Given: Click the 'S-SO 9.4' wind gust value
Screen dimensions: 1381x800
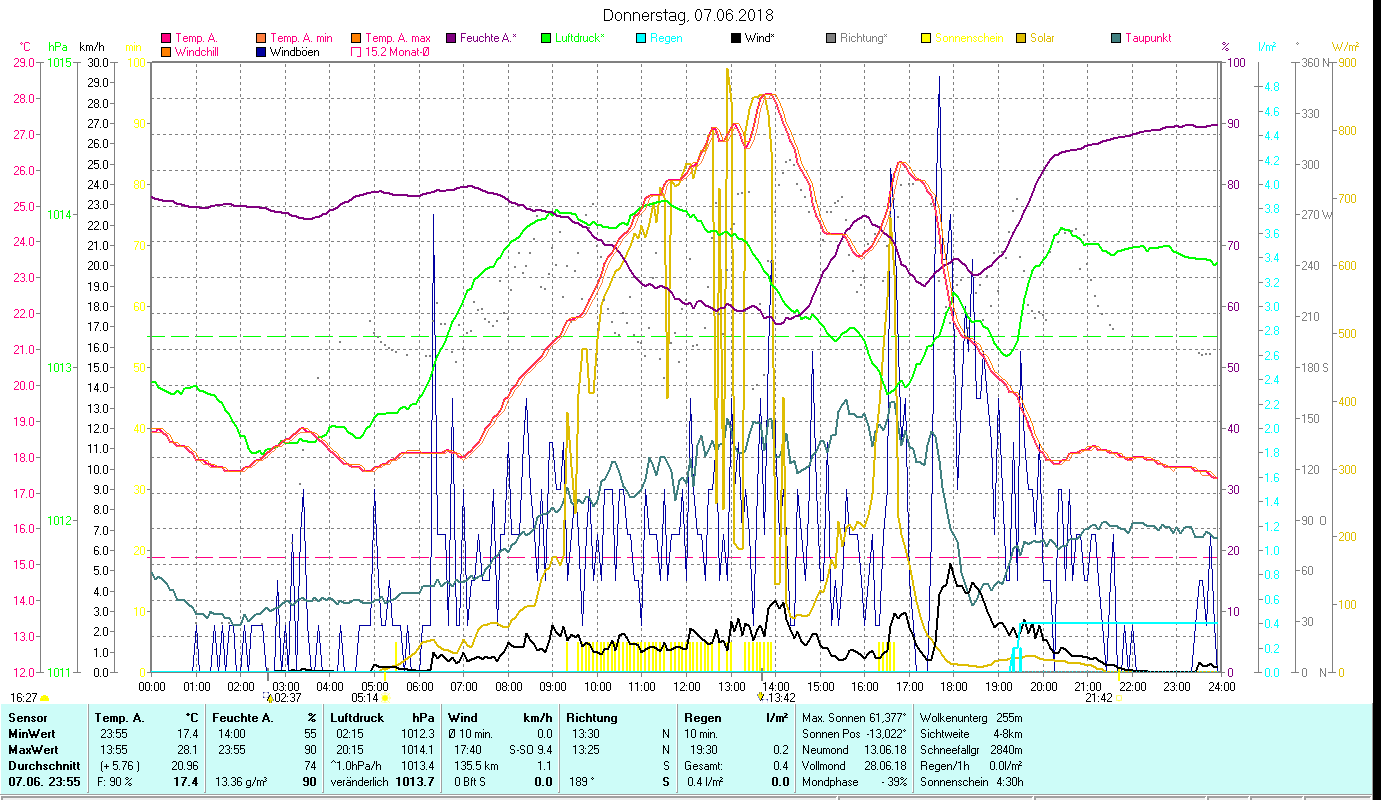Looking at the screenshot, I should 531,750.
